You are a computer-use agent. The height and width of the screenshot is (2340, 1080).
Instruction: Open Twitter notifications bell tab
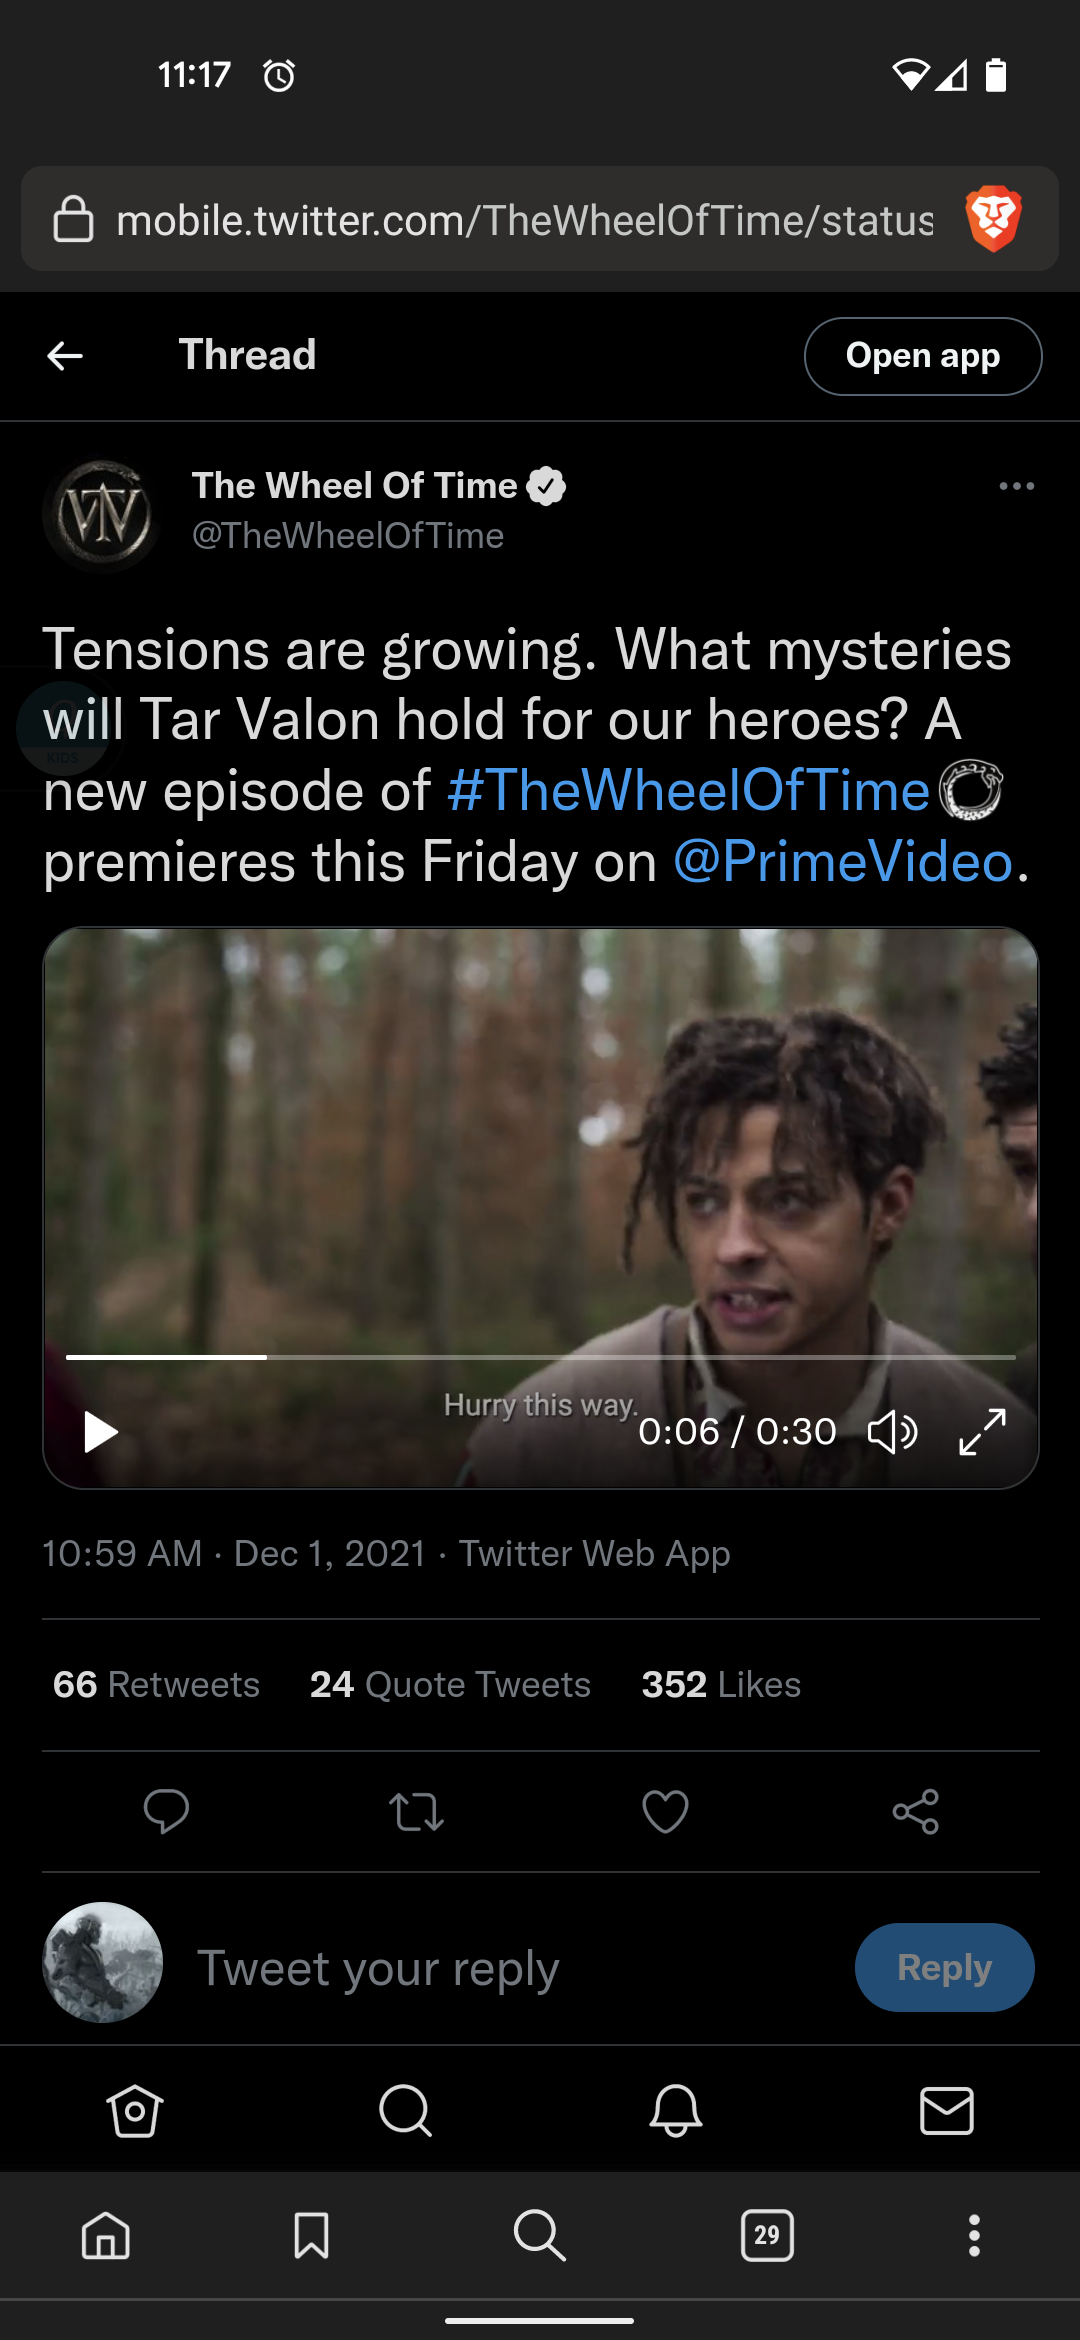[x=676, y=2111]
